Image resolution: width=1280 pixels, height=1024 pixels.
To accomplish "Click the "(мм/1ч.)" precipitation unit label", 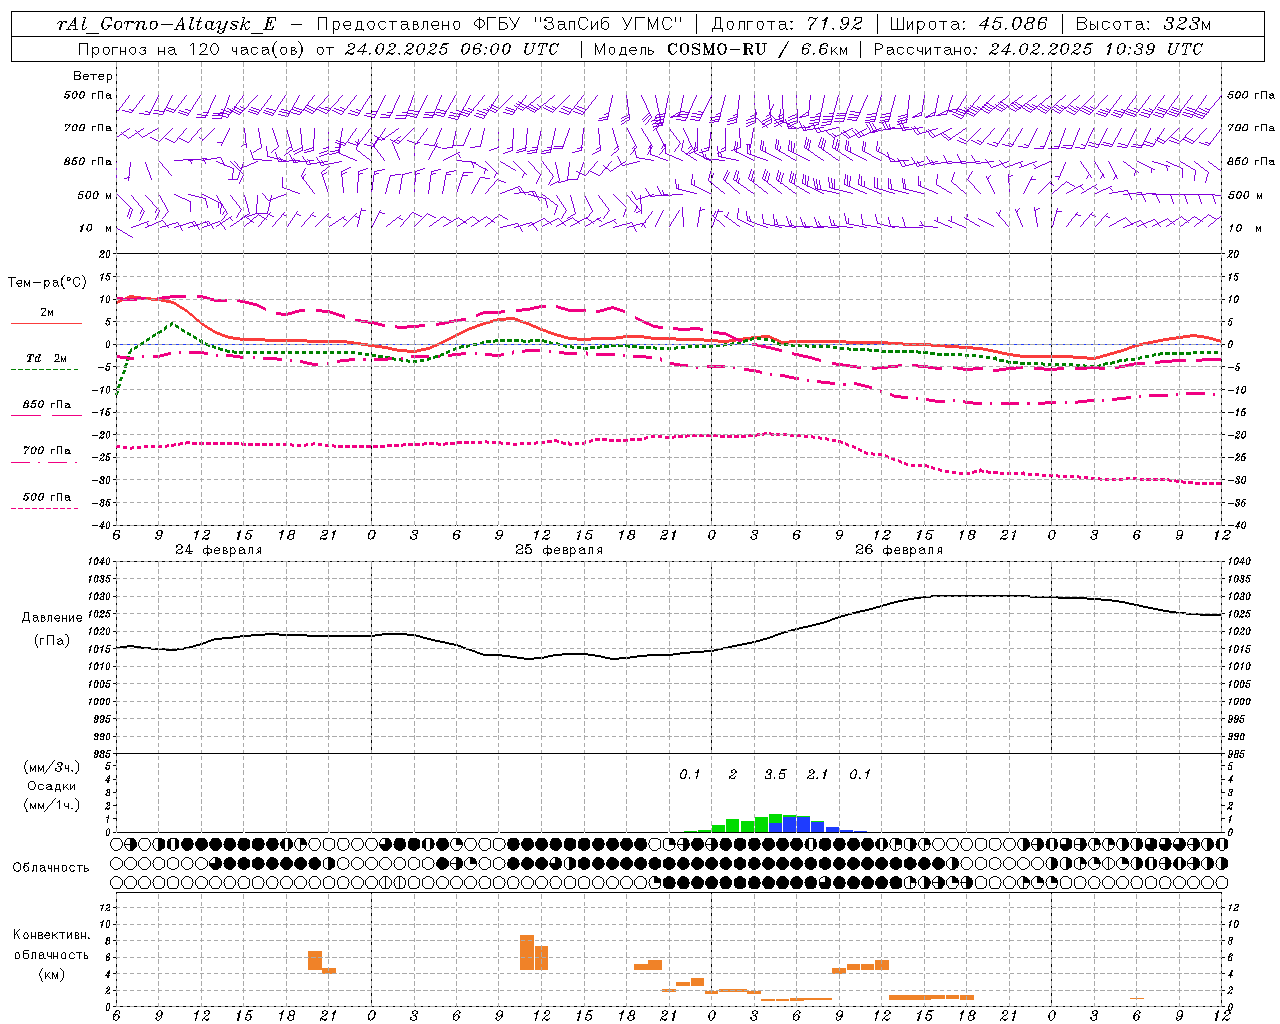I will (52, 805).
